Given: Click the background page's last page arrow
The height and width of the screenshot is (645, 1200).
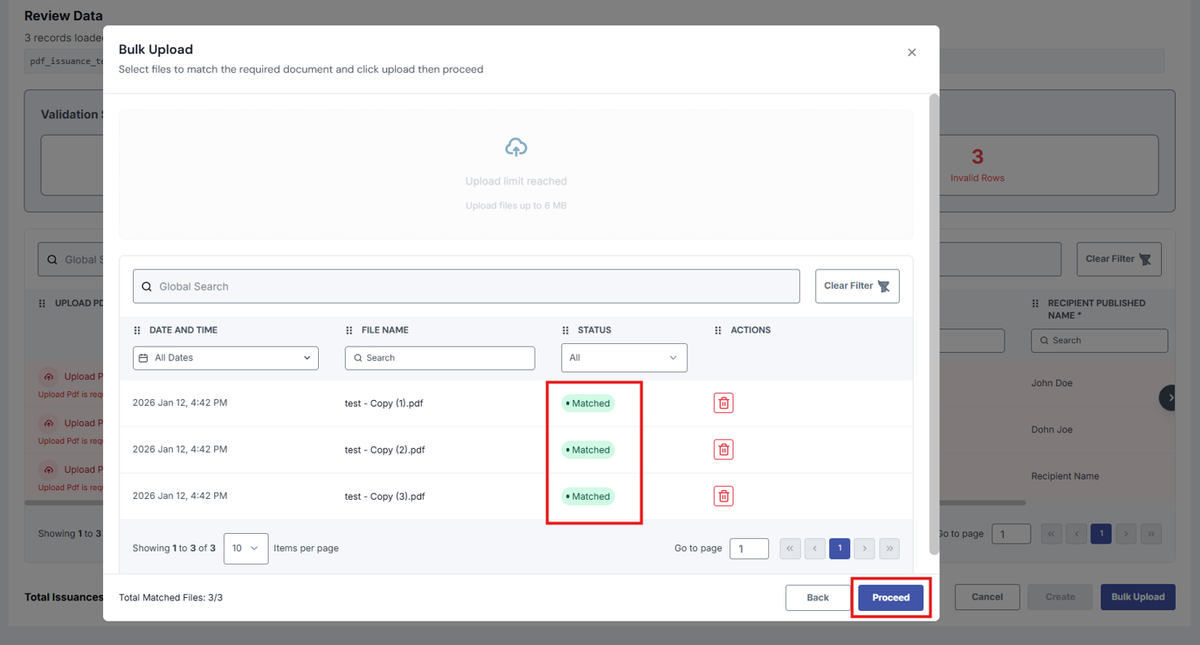Looking at the screenshot, I should click(x=1151, y=534).
